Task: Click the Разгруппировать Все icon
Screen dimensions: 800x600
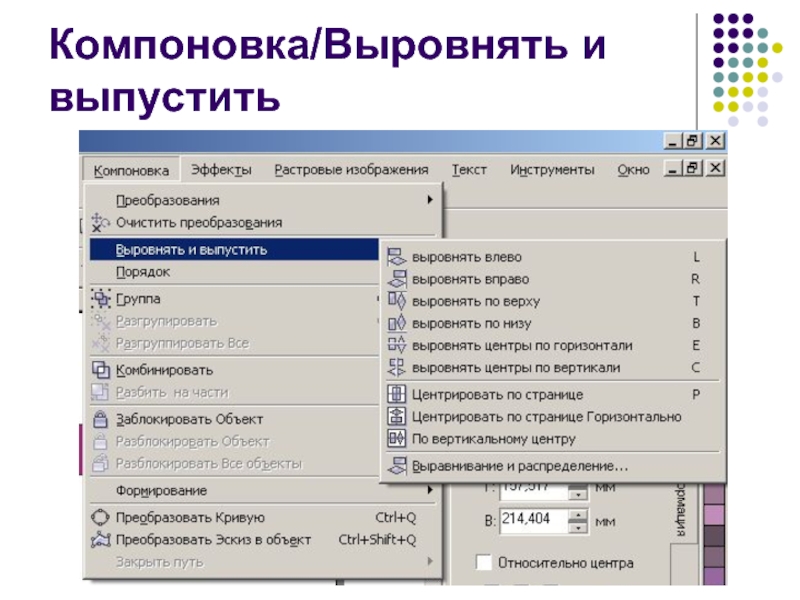Action: (x=101, y=343)
